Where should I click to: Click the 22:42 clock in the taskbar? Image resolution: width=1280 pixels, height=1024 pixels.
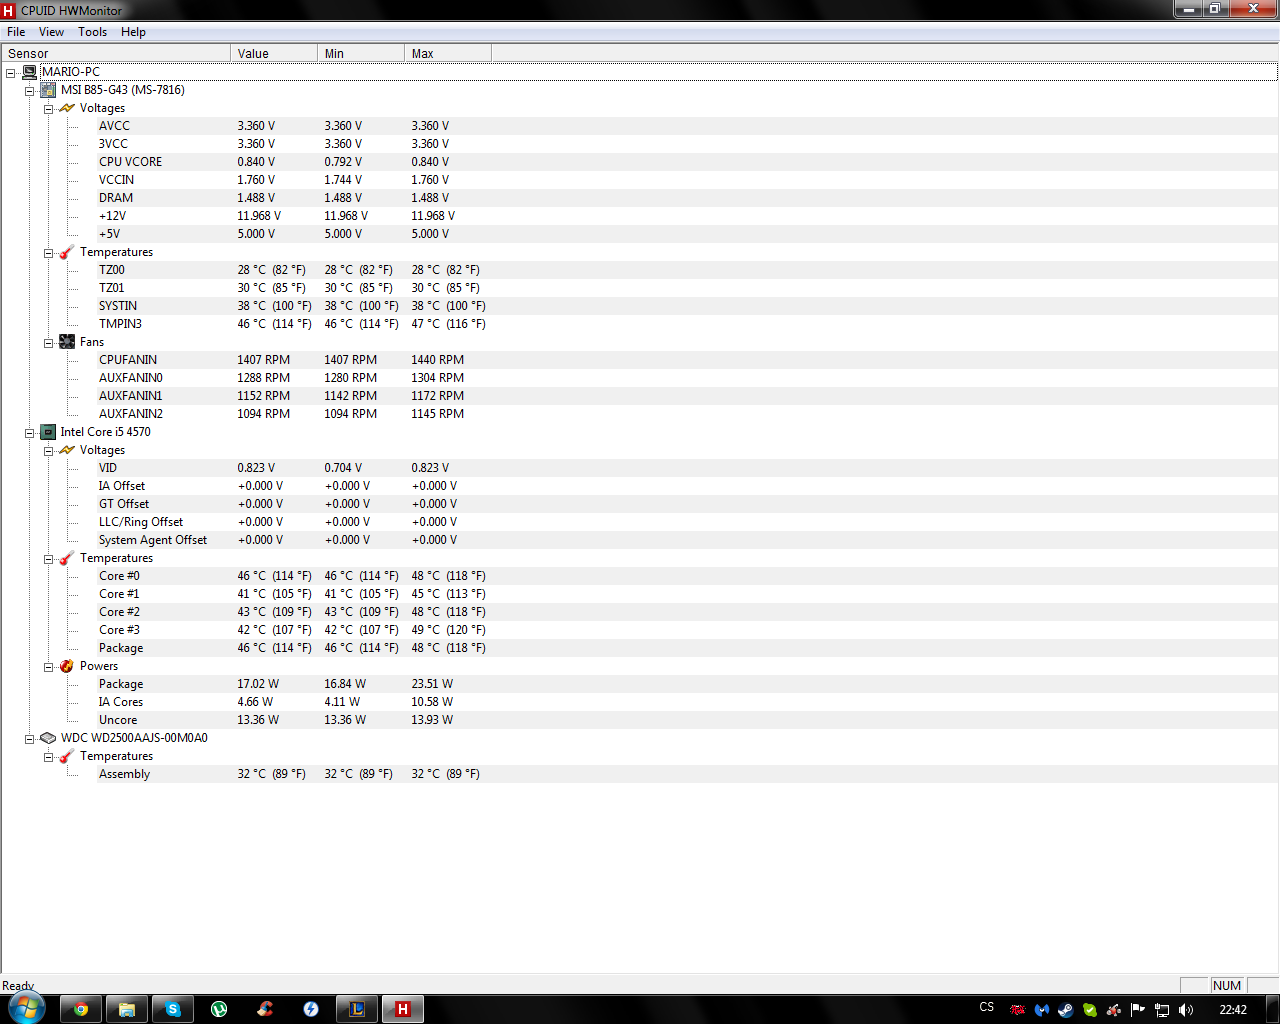click(1233, 1010)
